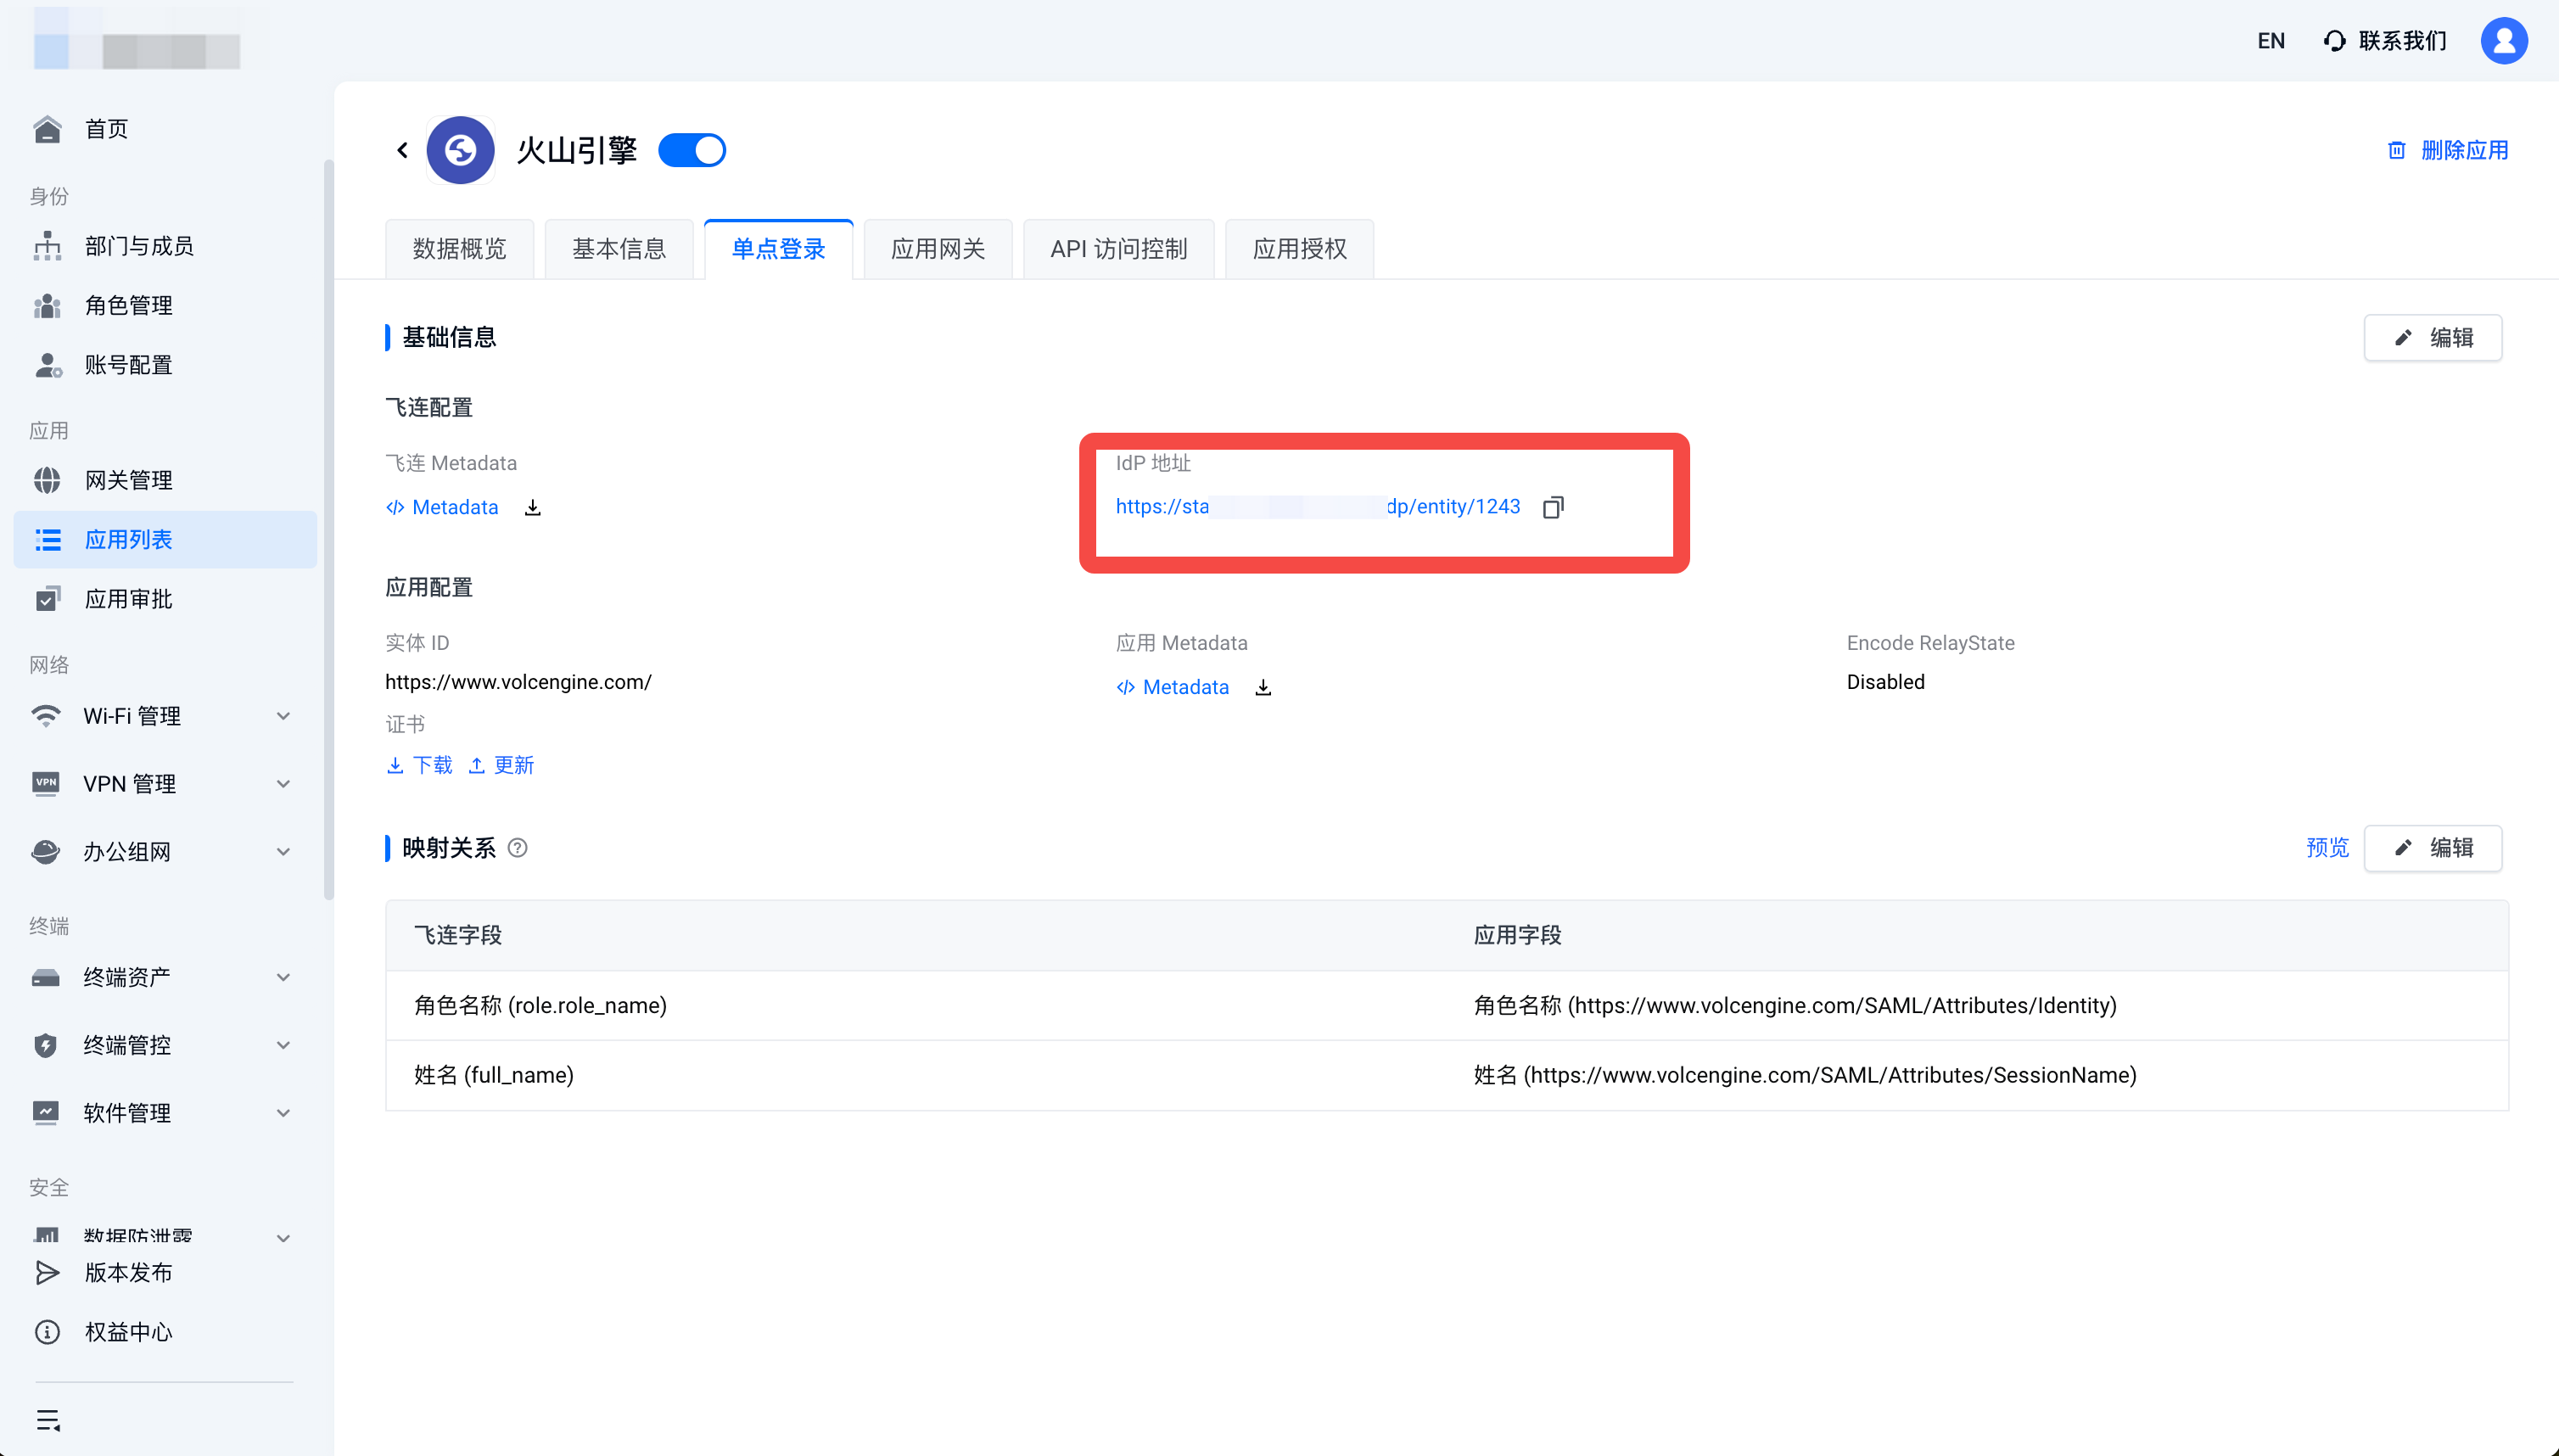Download the 飞连 Metadata file

point(533,508)
